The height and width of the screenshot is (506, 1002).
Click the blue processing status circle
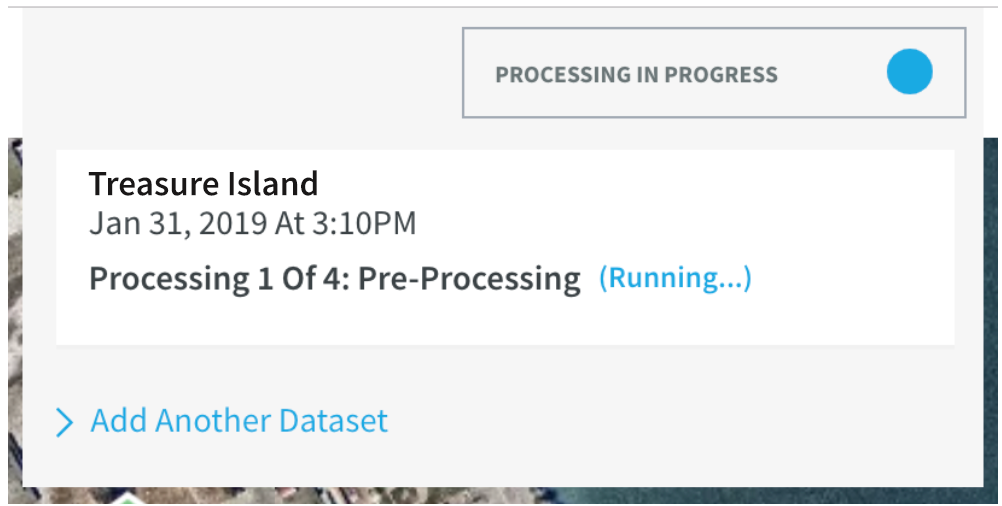[909, 72]
